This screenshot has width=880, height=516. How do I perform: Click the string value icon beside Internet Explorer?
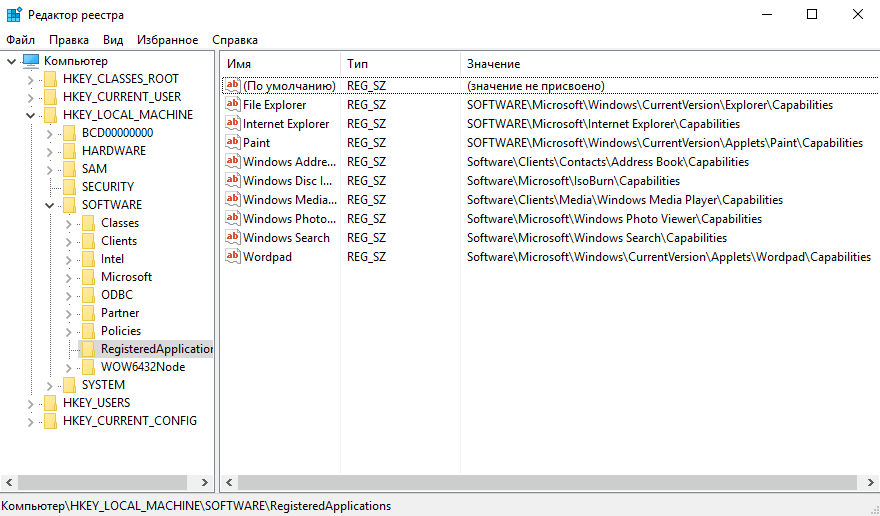pyautogui.click(x=232, y=123)
